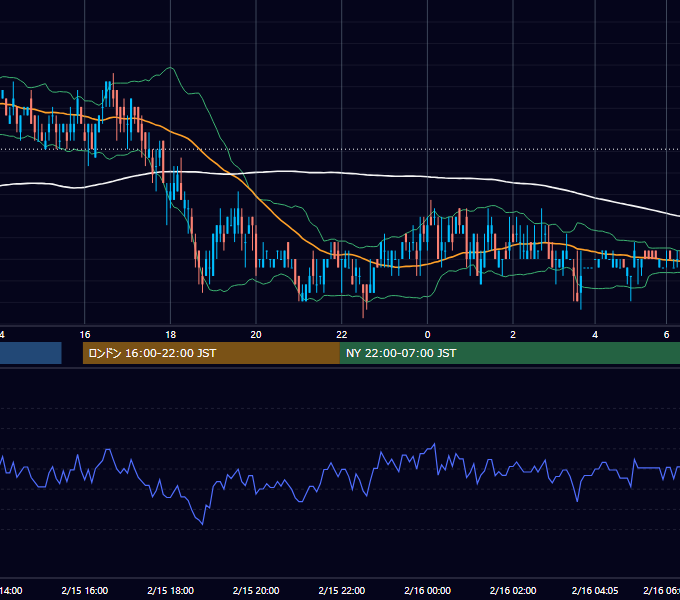Click the "2/15 20:00" date label
Viewport: 680px width, 600px height.
tap(256, 590)
